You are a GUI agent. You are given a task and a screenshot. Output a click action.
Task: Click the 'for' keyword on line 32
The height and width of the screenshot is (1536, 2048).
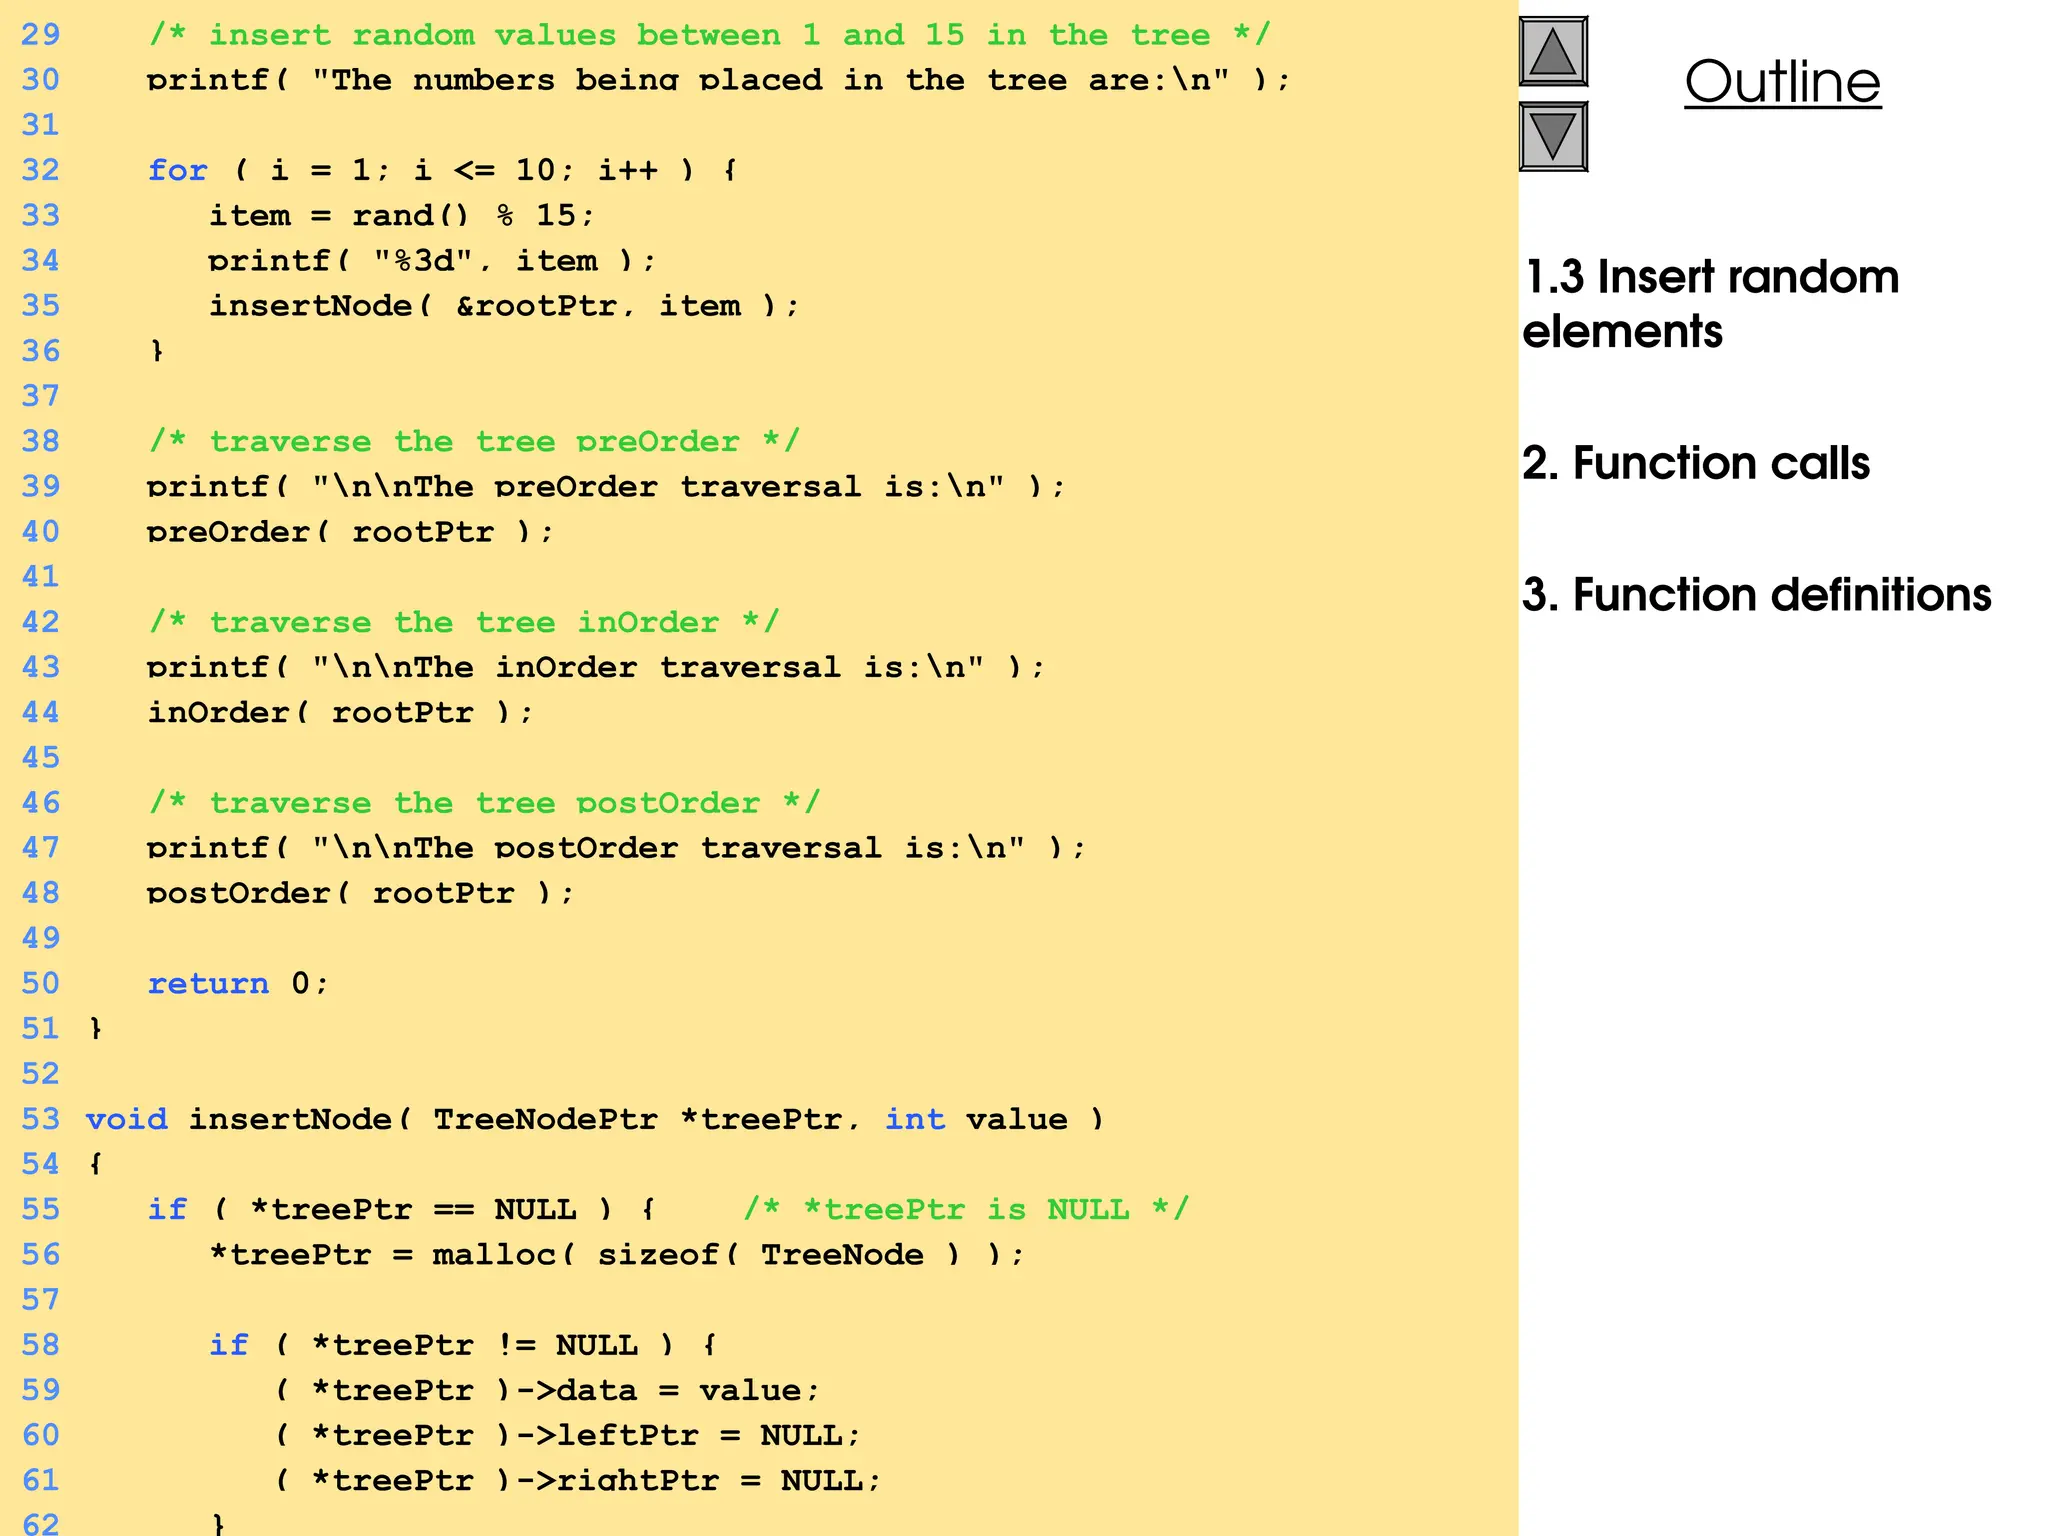tap(178, 170)
